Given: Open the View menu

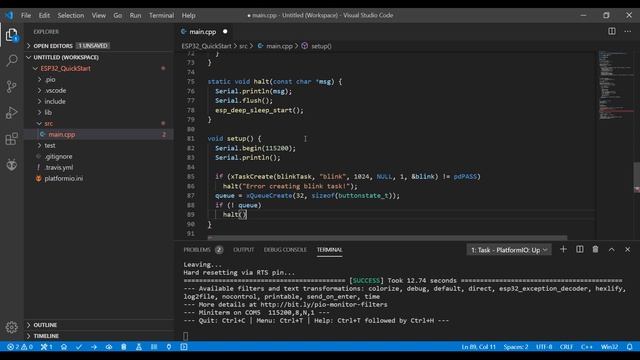Looking at the screenshot, I should (x=99, y=15).
